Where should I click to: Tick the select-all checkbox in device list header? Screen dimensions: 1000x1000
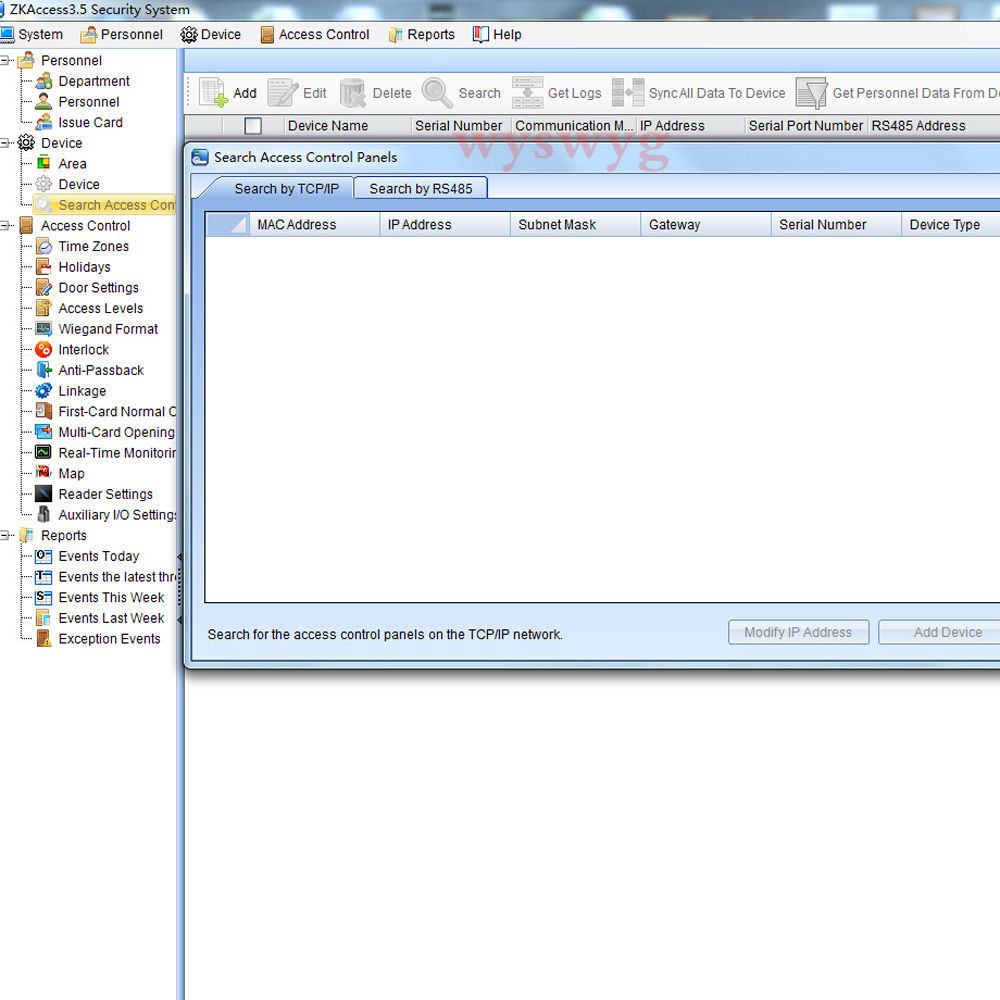[x=253, y=126]
